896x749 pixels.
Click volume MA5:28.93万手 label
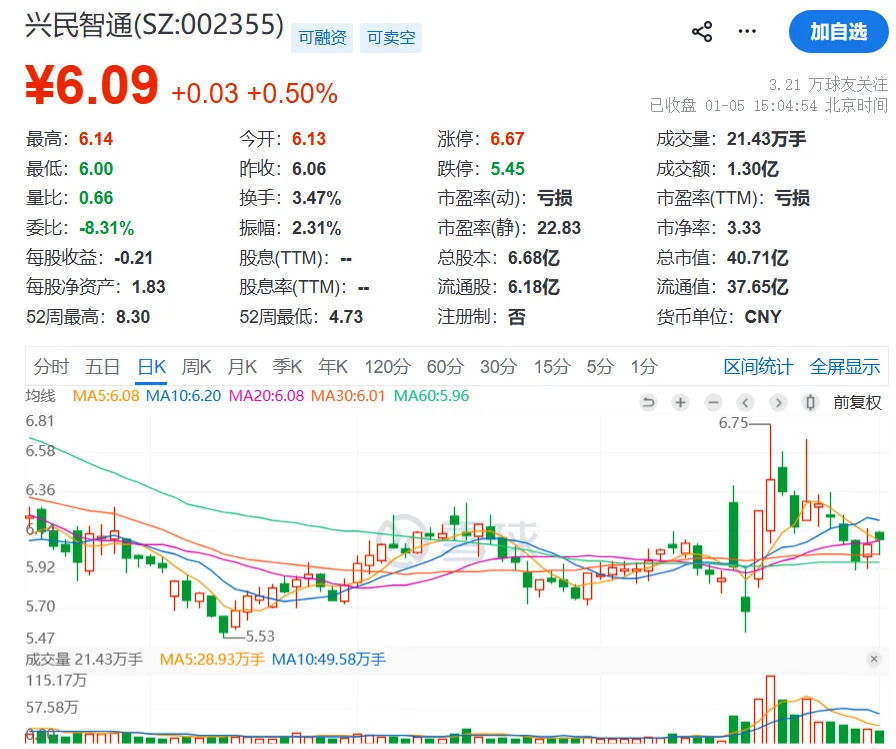click(212, 659)
